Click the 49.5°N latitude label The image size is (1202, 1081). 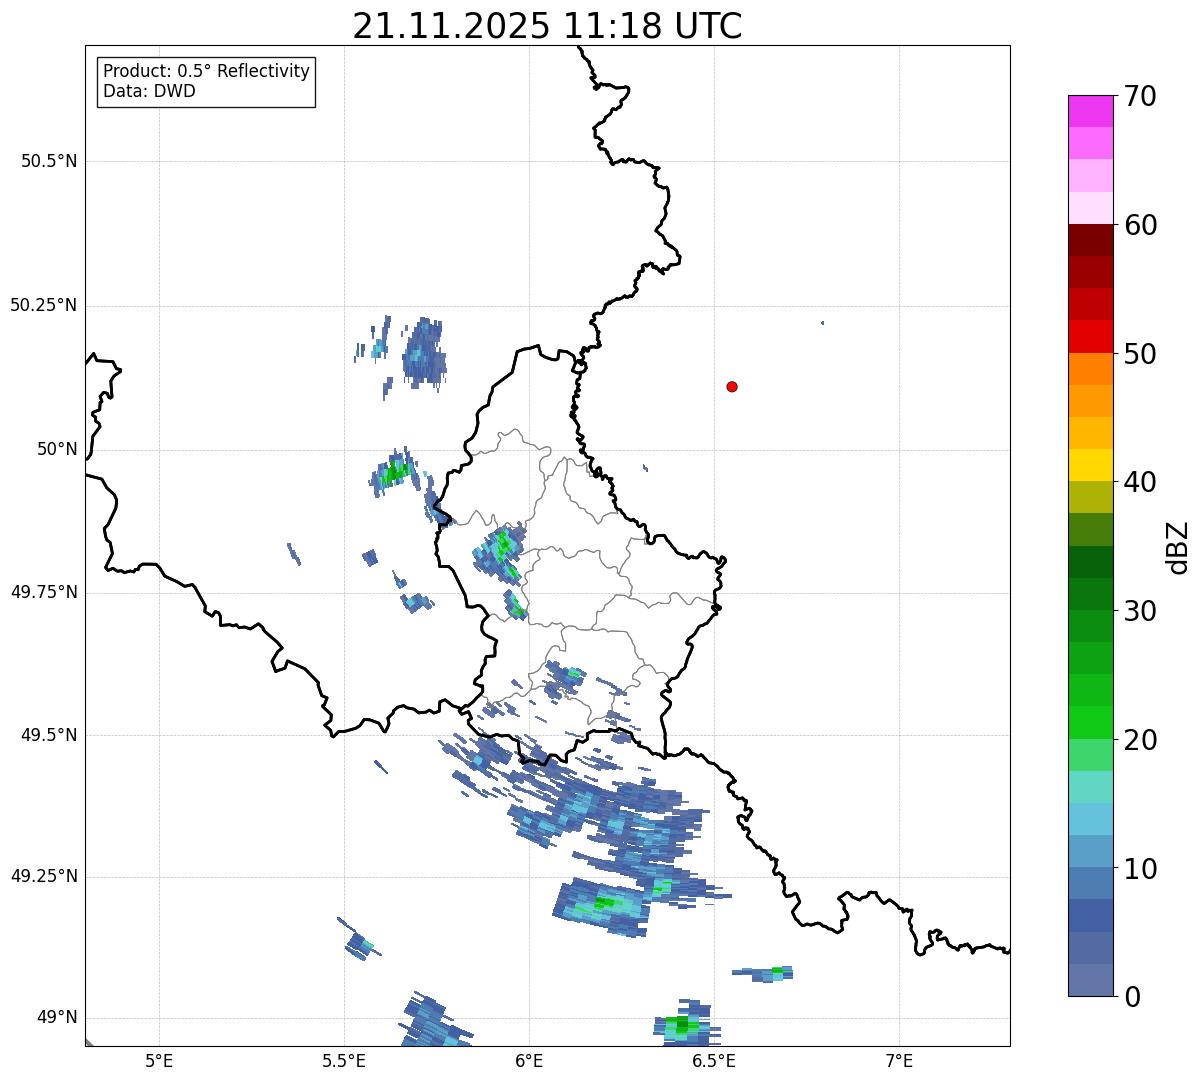49,735
